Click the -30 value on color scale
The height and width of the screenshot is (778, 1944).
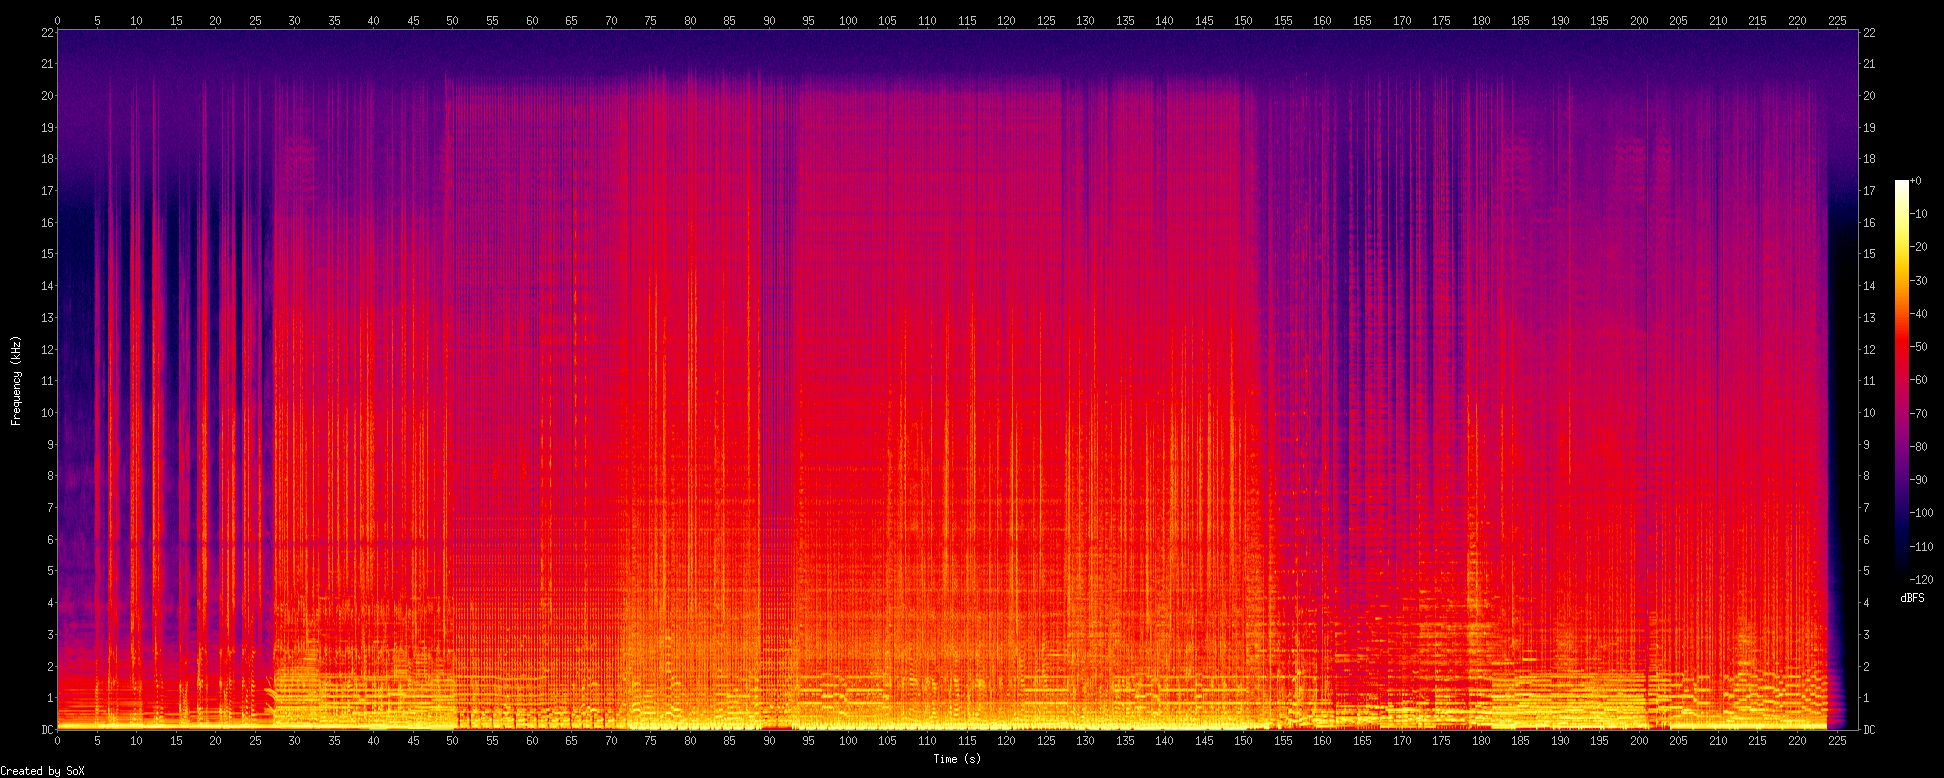pos(1919,281)
